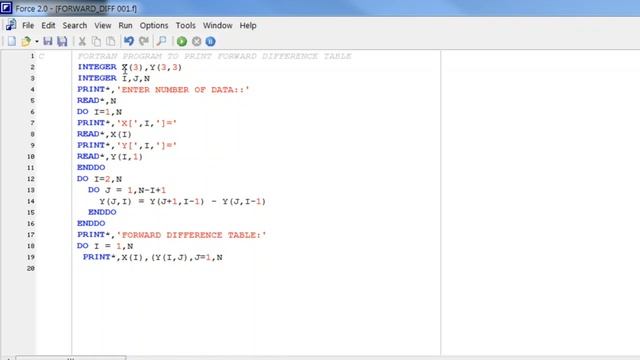The height and width of the screenshot is (360, 640).
Task: Undo the last edit with blue arrow
Action: (x=129, y=41)
